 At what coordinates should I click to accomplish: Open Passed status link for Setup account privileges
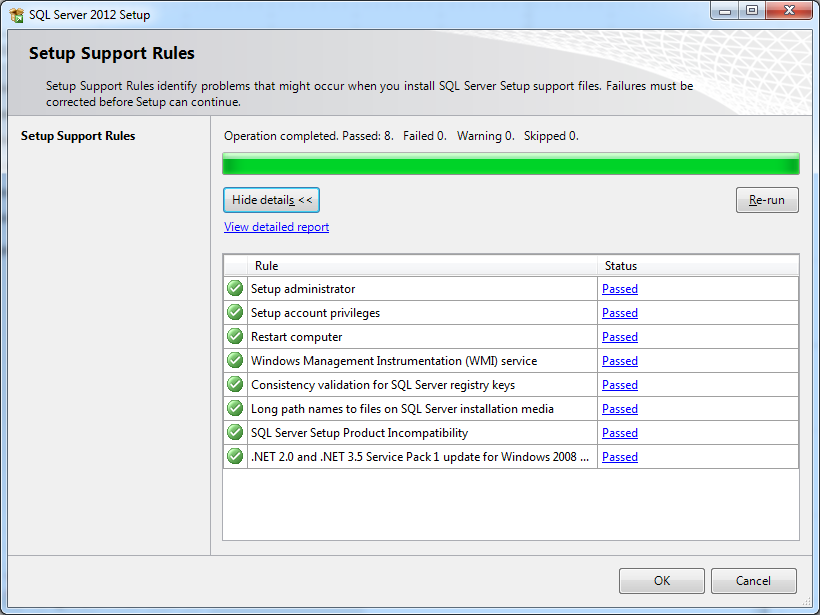pyautogui.click(x=620, y=313)
